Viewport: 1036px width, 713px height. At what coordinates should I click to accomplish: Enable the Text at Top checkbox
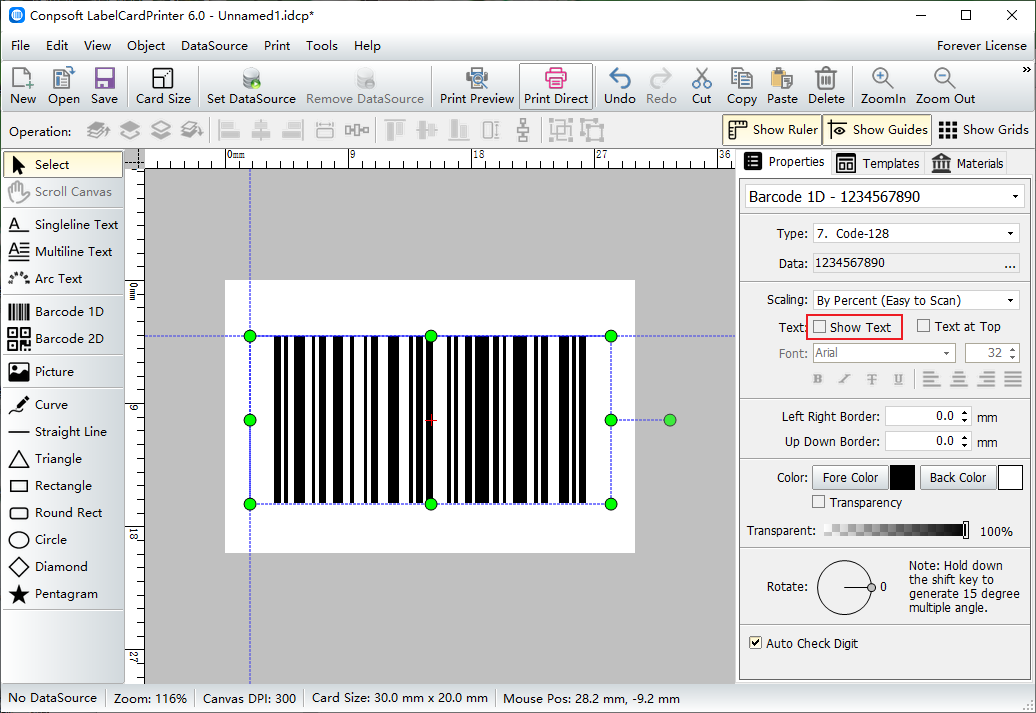(x=924, y=326)
